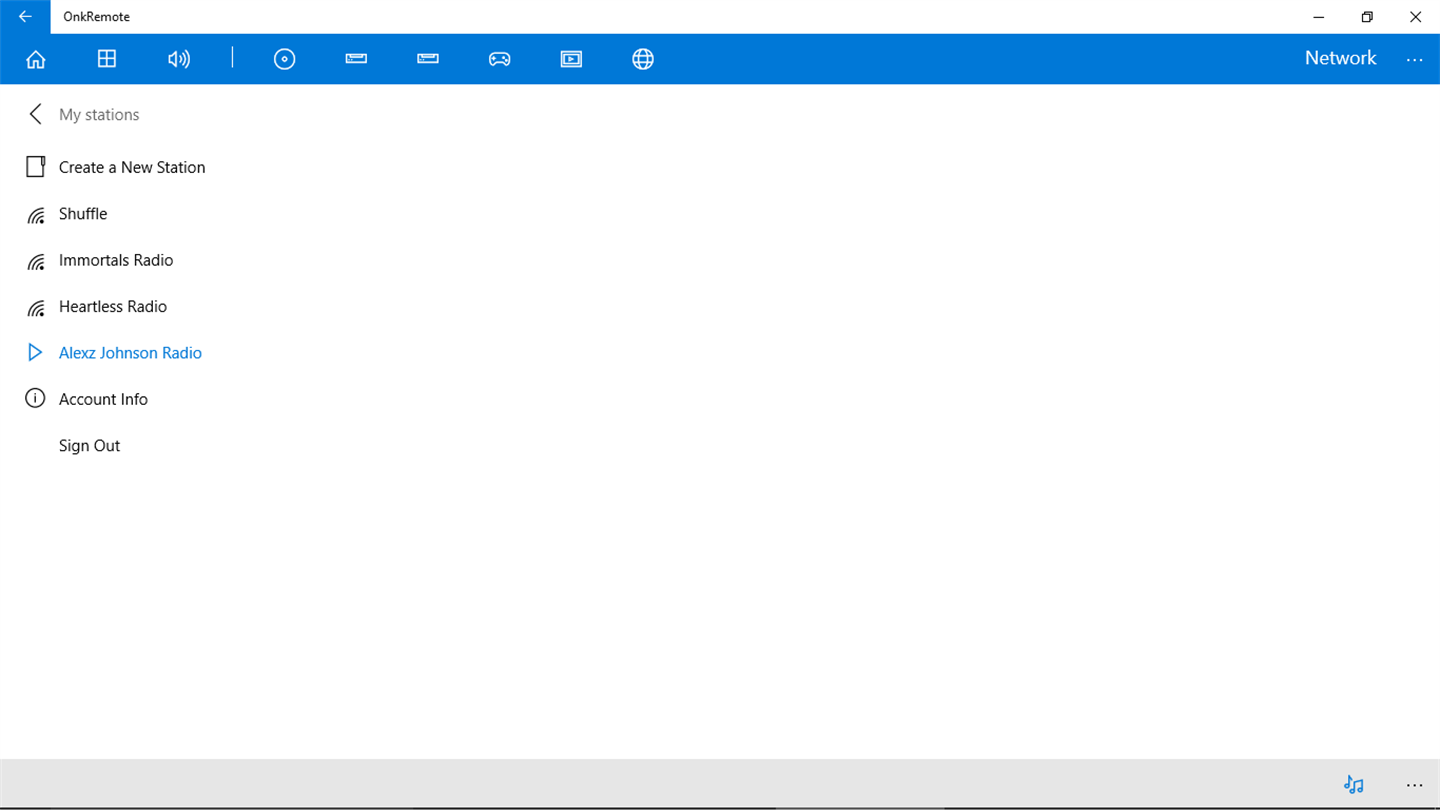The width and height of the screenshot is (1440, 810).
Task: Select the first receiver box input icon
Action: (356, 59)
